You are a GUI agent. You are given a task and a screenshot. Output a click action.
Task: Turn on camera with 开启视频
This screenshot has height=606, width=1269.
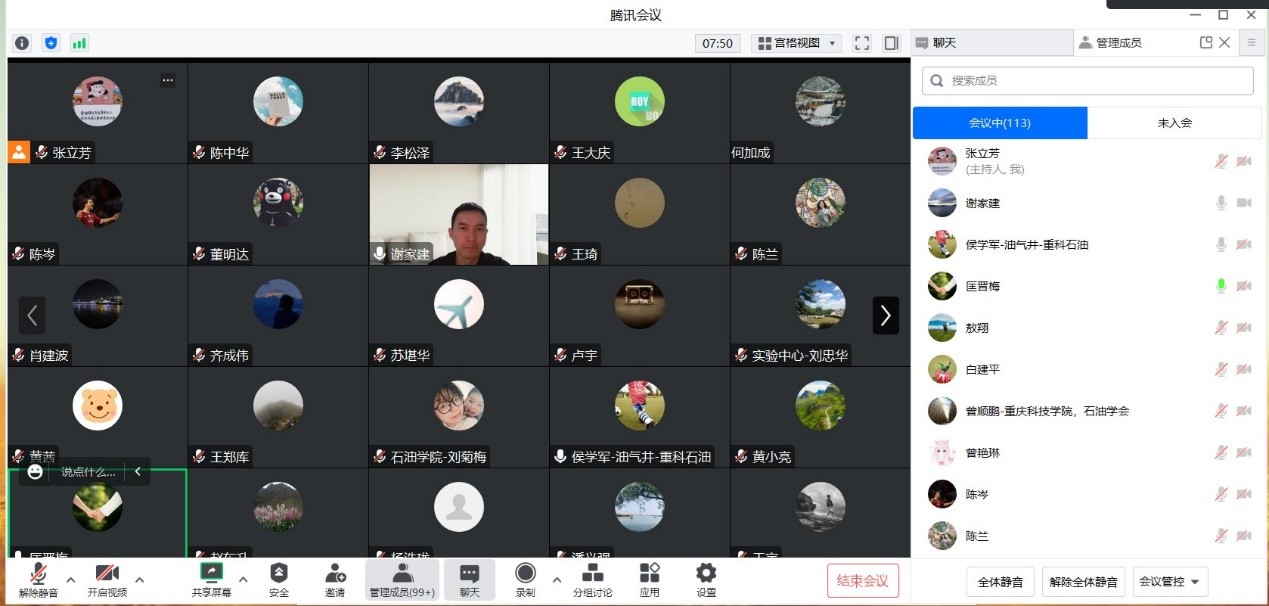pos(107,578)
